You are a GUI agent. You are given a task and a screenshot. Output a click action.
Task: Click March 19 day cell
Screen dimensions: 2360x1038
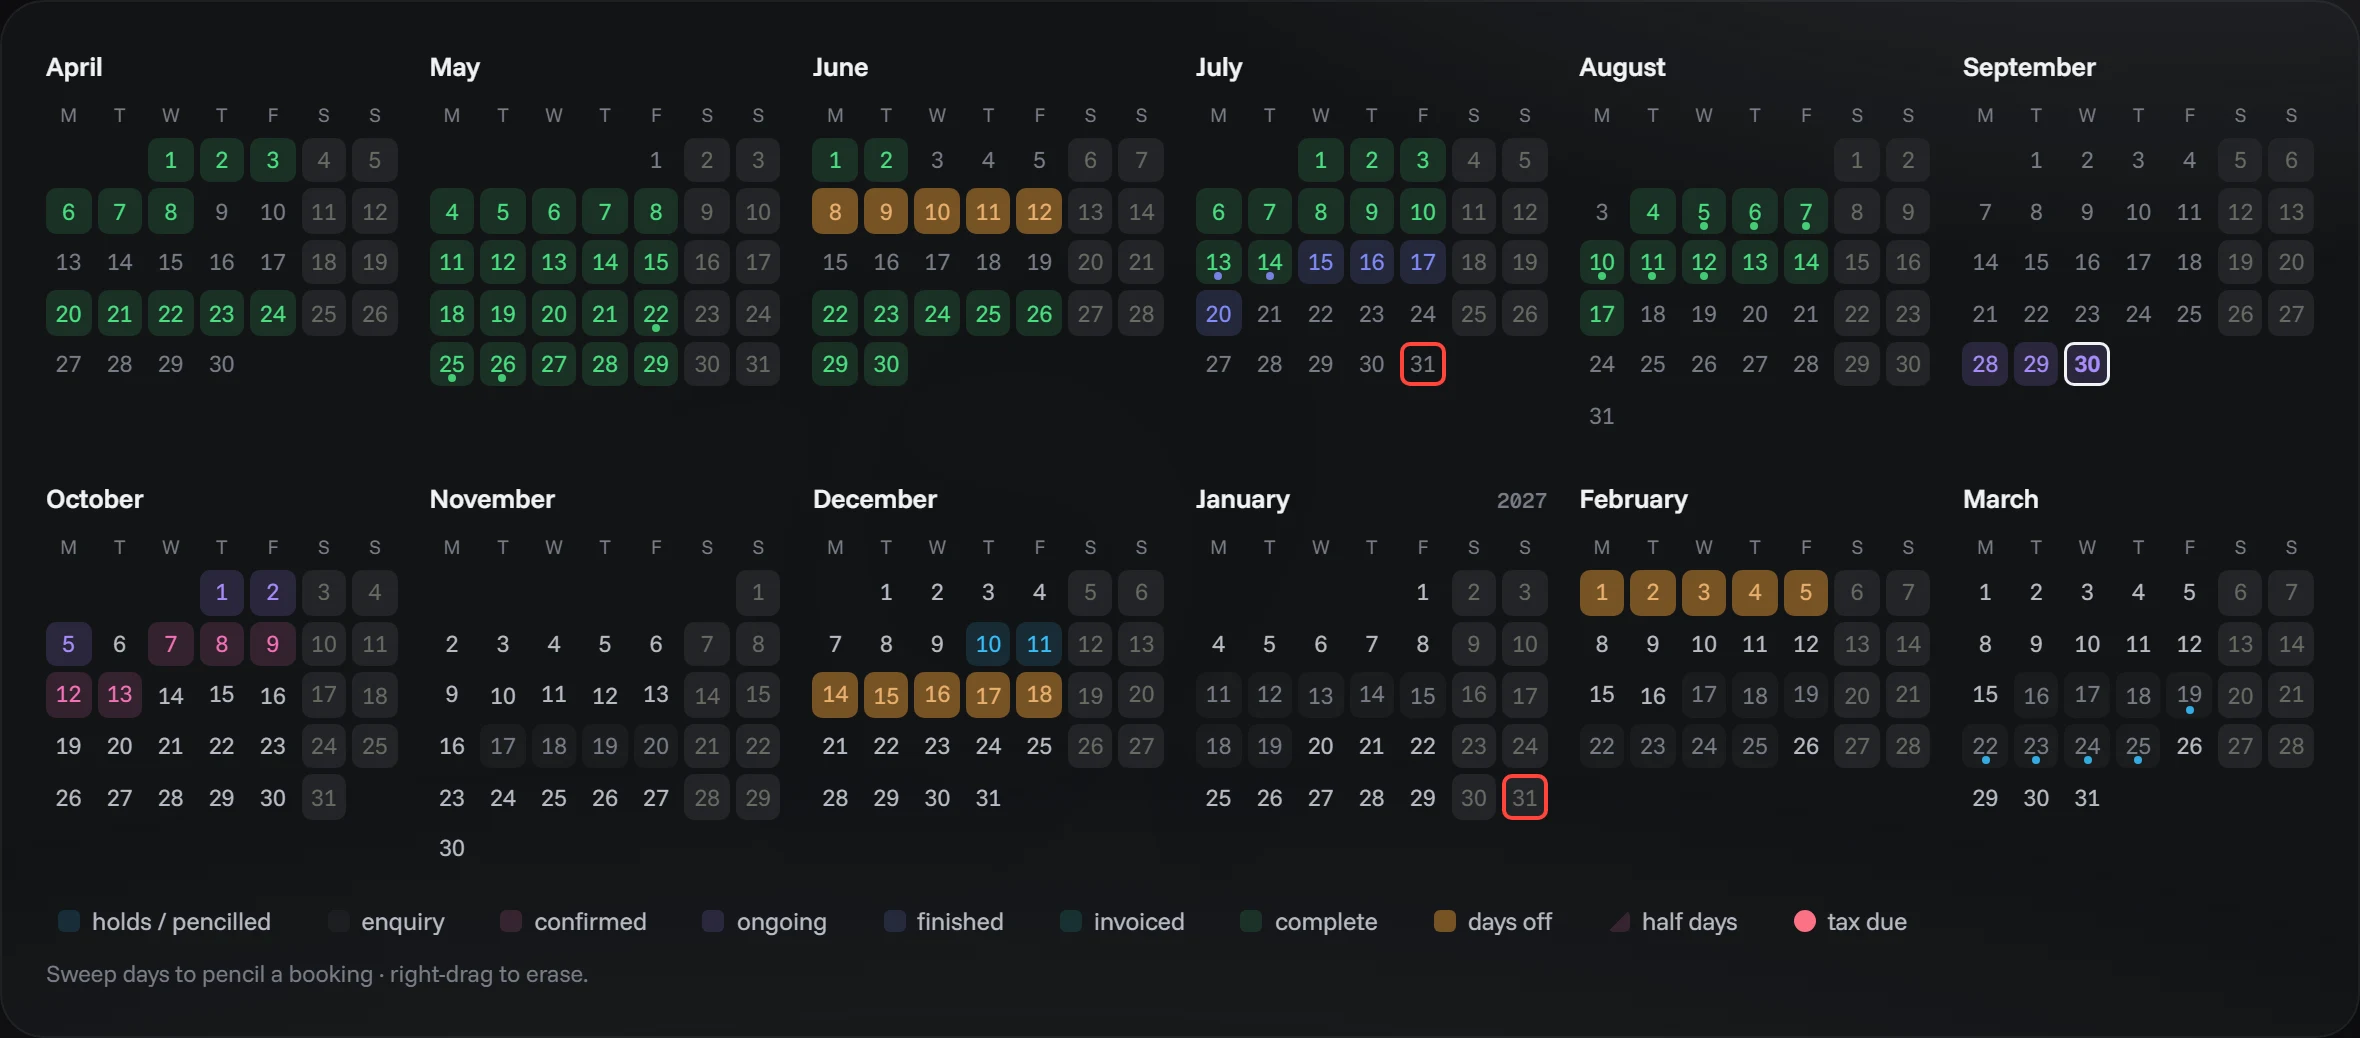click(2189, 694)
